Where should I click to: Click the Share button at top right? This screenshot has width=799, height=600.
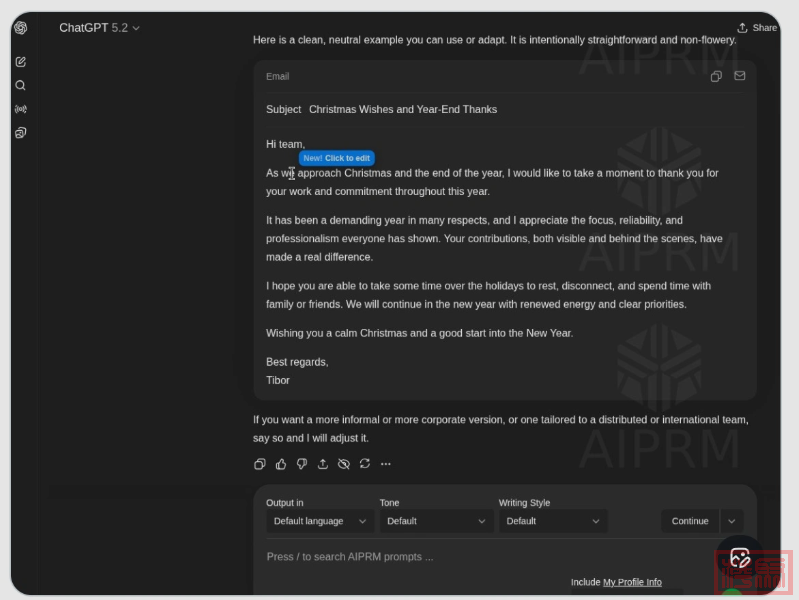(757, 28)
